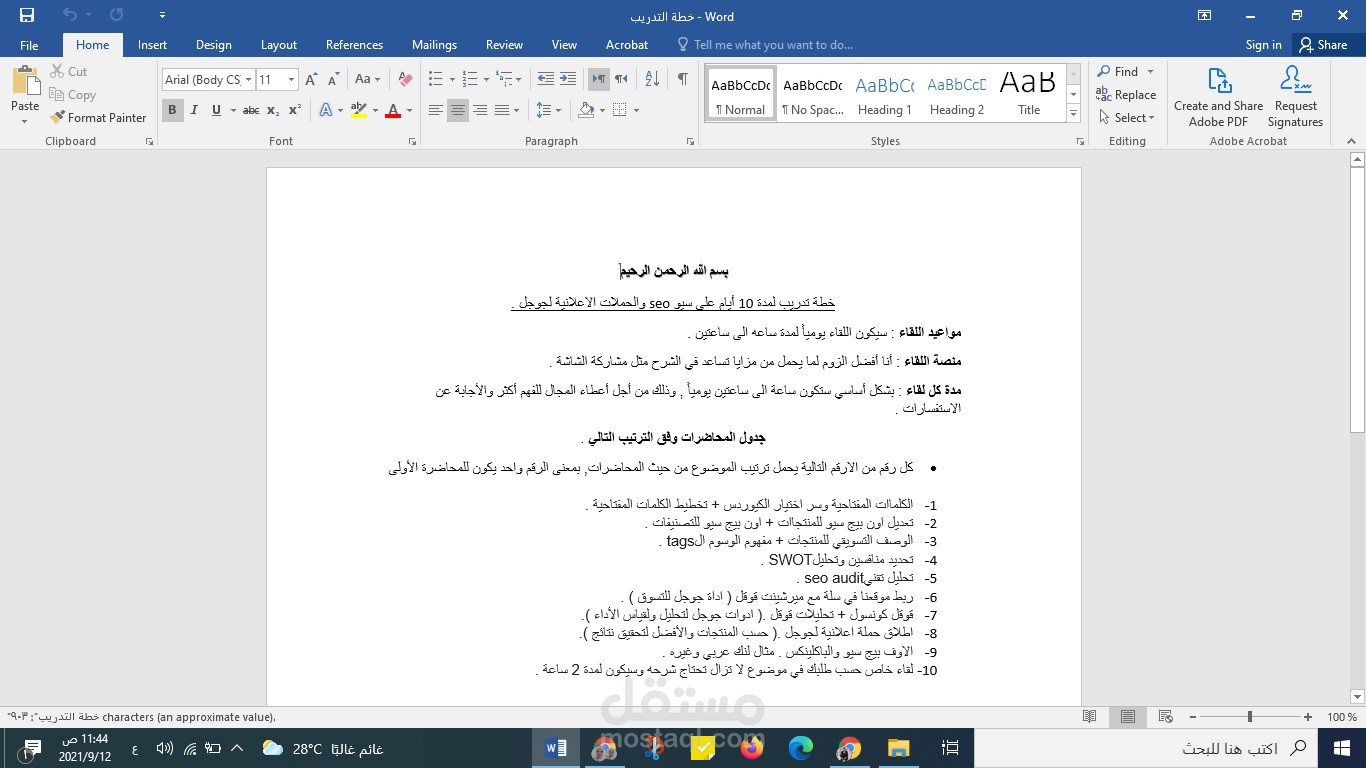The width and height of the screenshot is (1366, 768).
Task: Apply yellow Text Highlight Color
Action: pyautogui.click(x=358, y=110)
